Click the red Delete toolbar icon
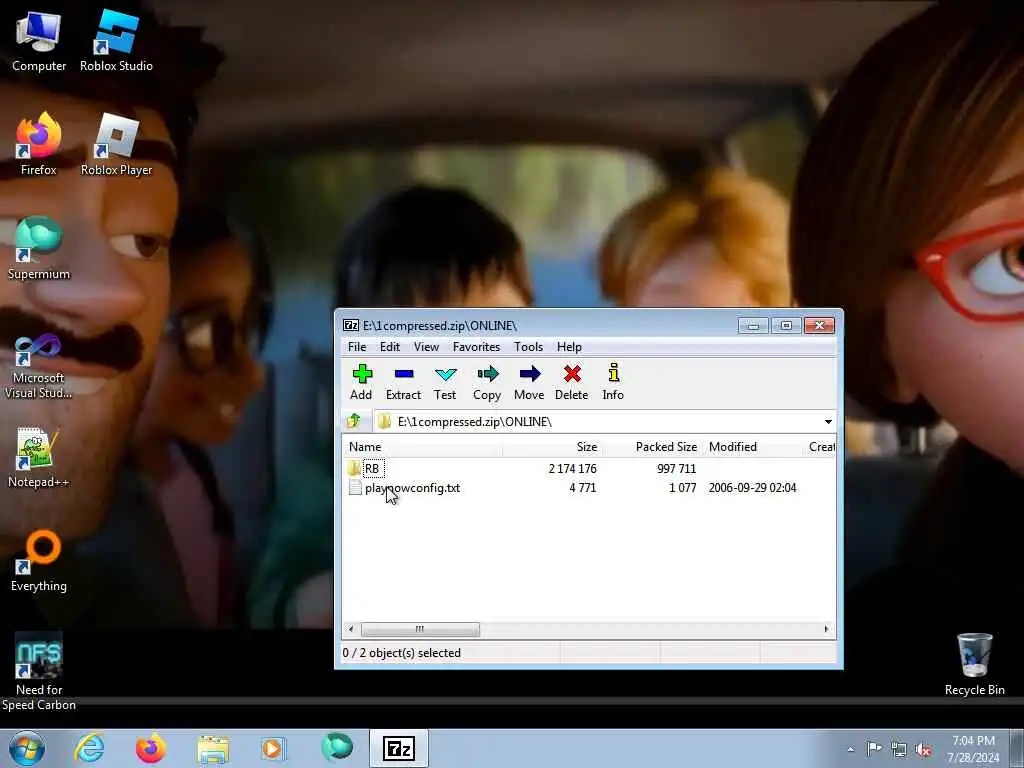Image resolution: width=1024 pixels, height=768 pixels. pos(571,382)
